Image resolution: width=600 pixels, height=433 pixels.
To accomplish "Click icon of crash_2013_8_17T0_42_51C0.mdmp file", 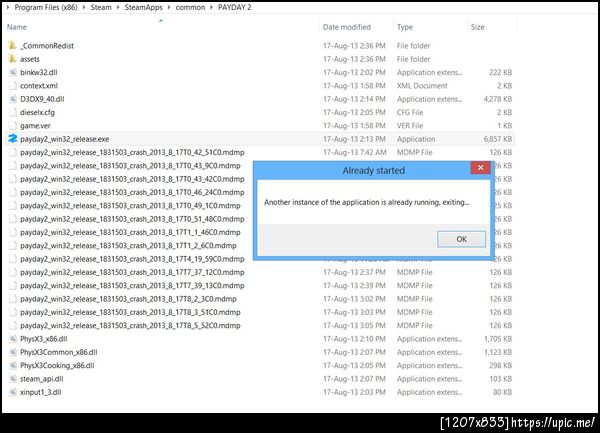I will tap(13, 152).
